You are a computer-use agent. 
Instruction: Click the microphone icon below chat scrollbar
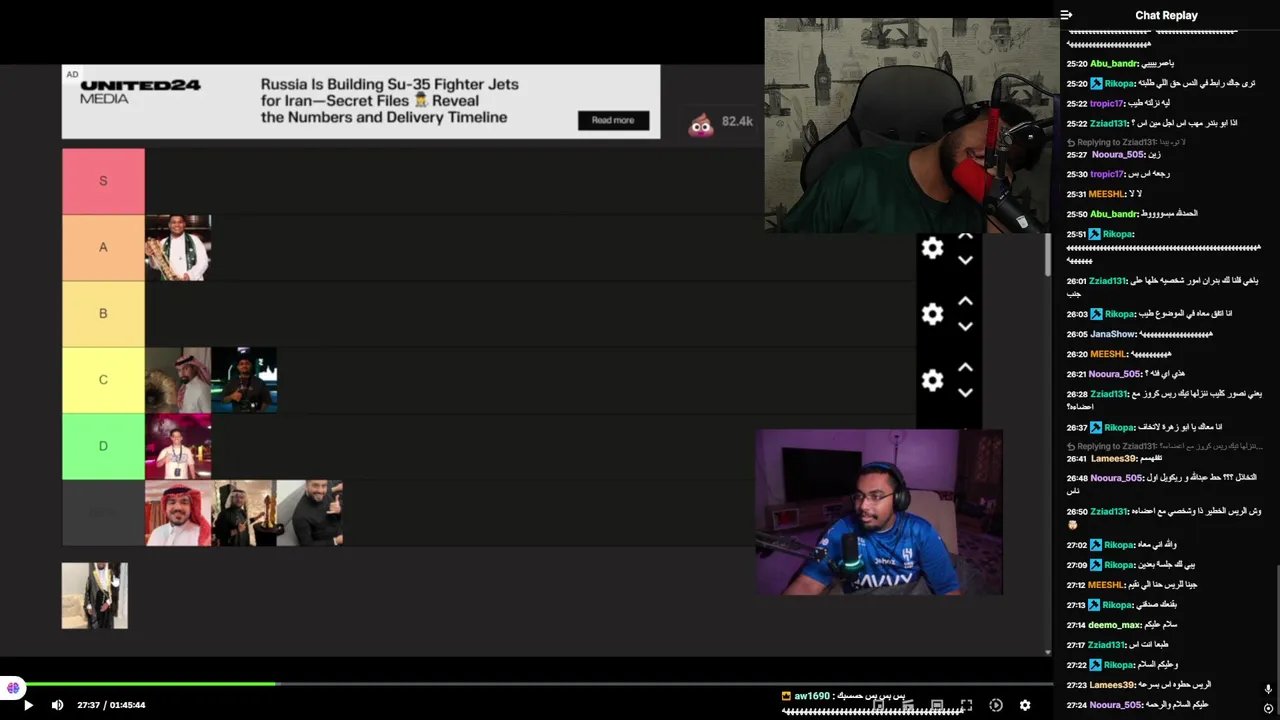(x=1268, y=689)
